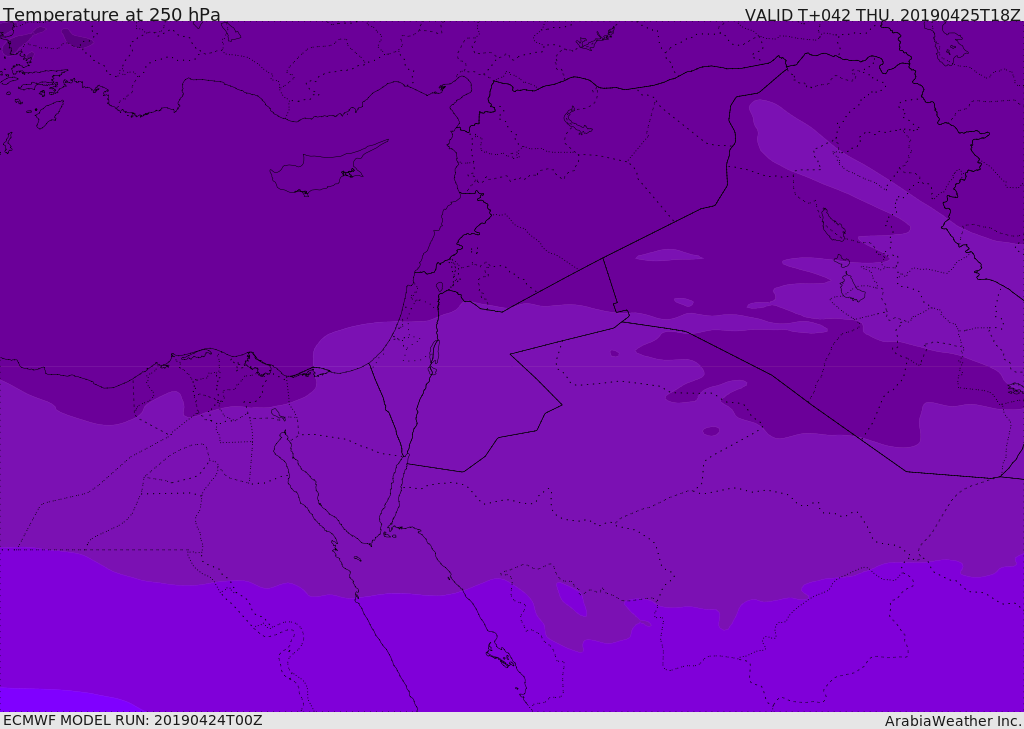Click the 'ArabiaWeather Inc.' credit text

coord(952,721)
